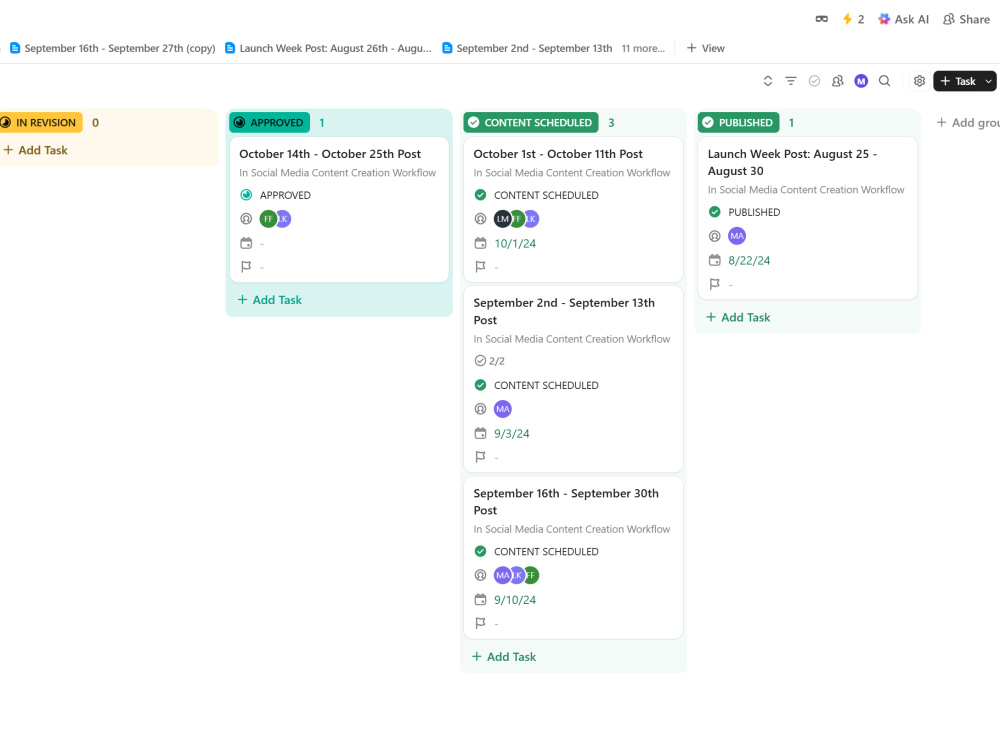The height and width of the screenshot is (750, 1000).
Task: Click the assignees filter icon
Action: [x=837, y=81]
